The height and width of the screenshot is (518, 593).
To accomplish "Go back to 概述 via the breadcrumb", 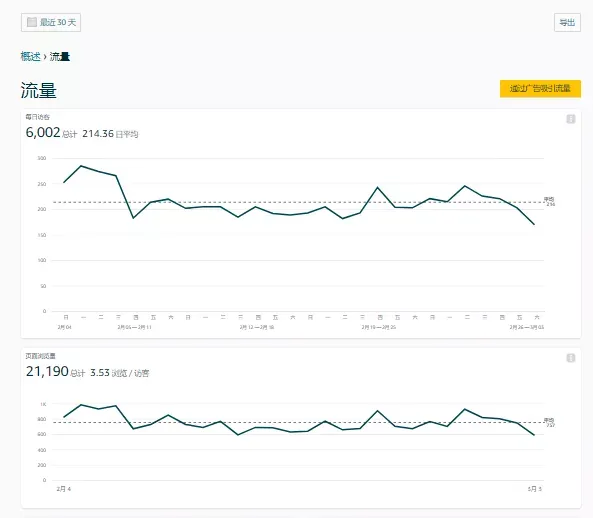I will point(30,57).
